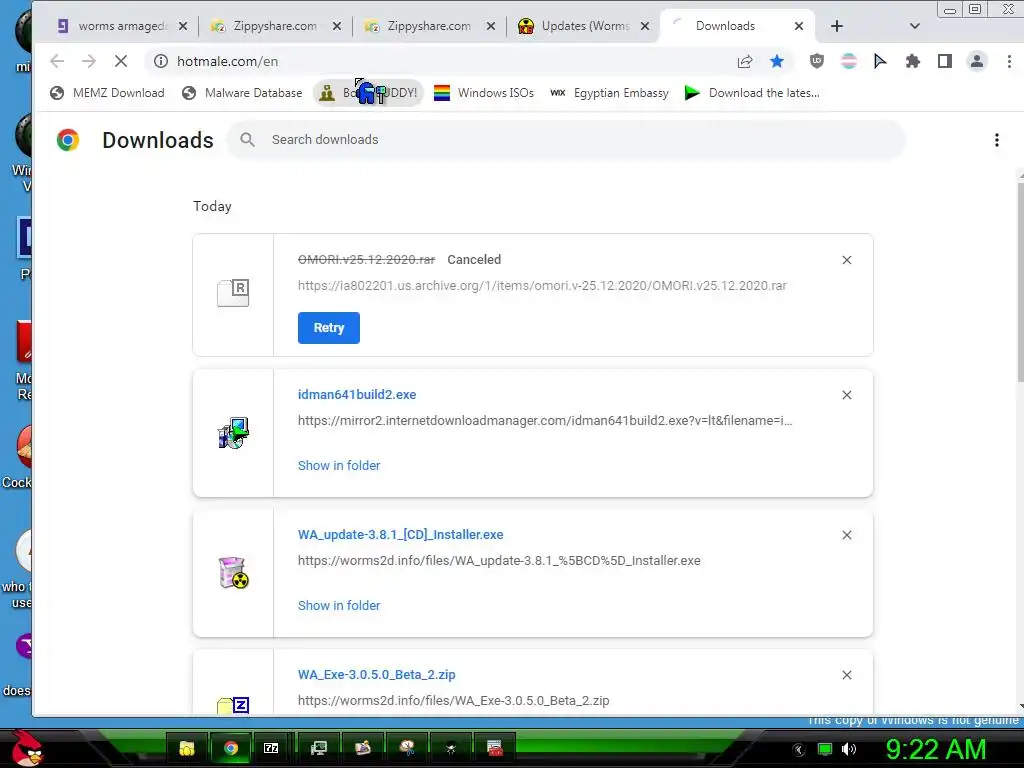Open File Explorer from the taskbar
The width and height of the screenshot is (1024, 768).
pos(187,748)
